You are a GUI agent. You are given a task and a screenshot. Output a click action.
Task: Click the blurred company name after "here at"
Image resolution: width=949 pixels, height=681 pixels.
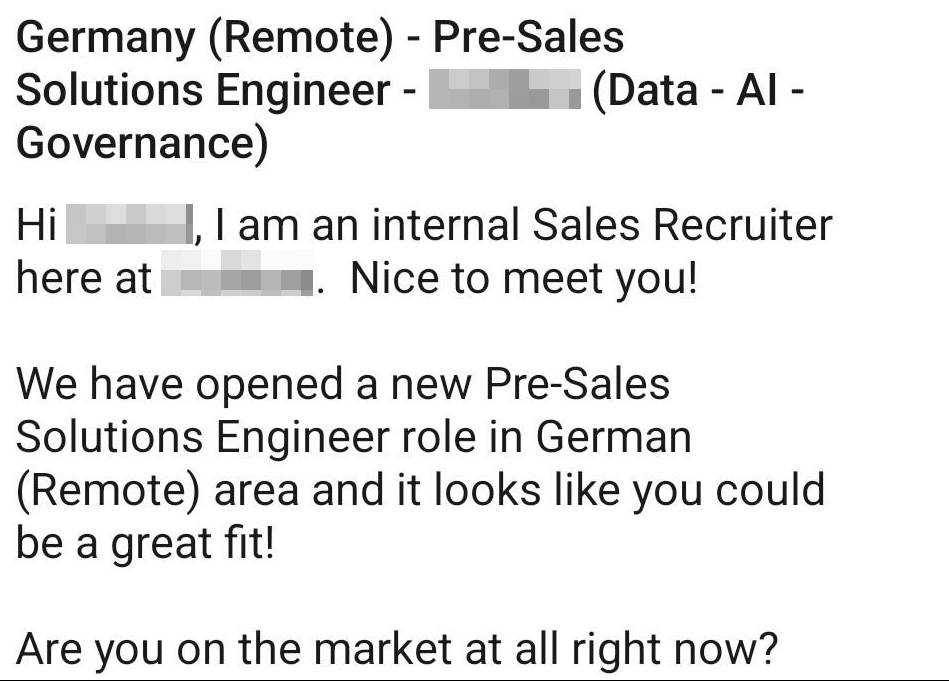click(x=237, y=278)
